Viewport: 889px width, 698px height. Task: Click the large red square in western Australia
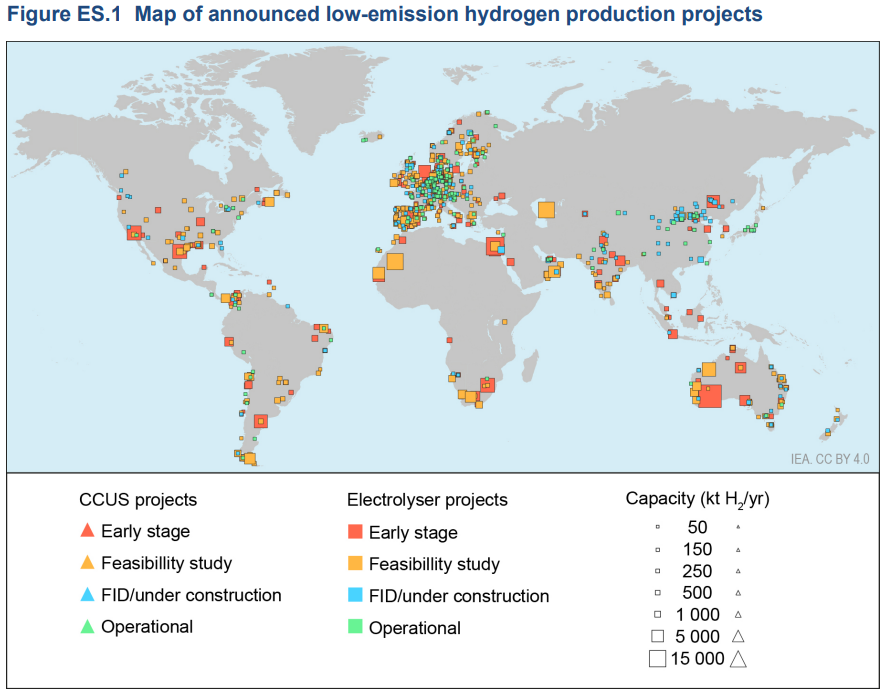(x=710, y=396)
